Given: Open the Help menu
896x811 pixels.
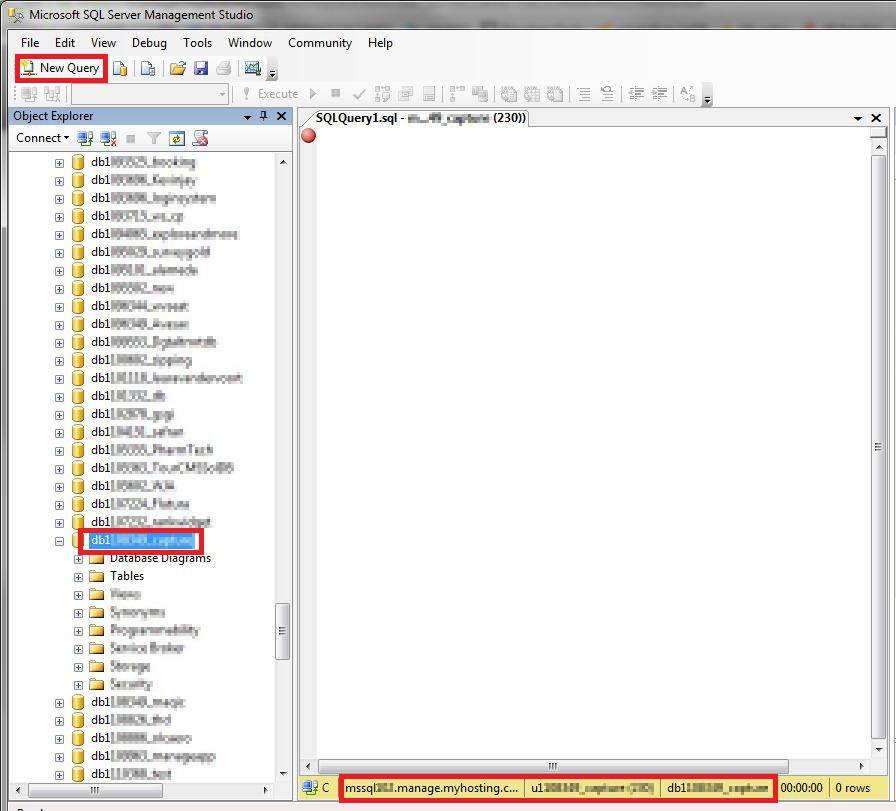Looking at the screenshot, I should click(x=380, y=43).
